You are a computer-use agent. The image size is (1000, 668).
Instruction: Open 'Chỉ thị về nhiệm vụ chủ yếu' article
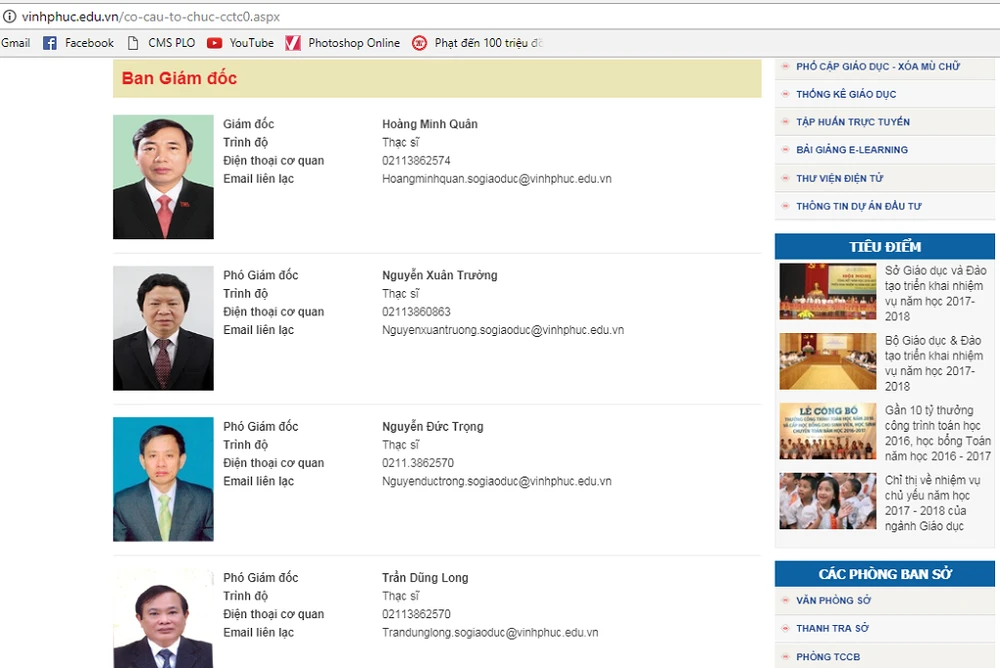pyautogui.click(x=933, y=503)
